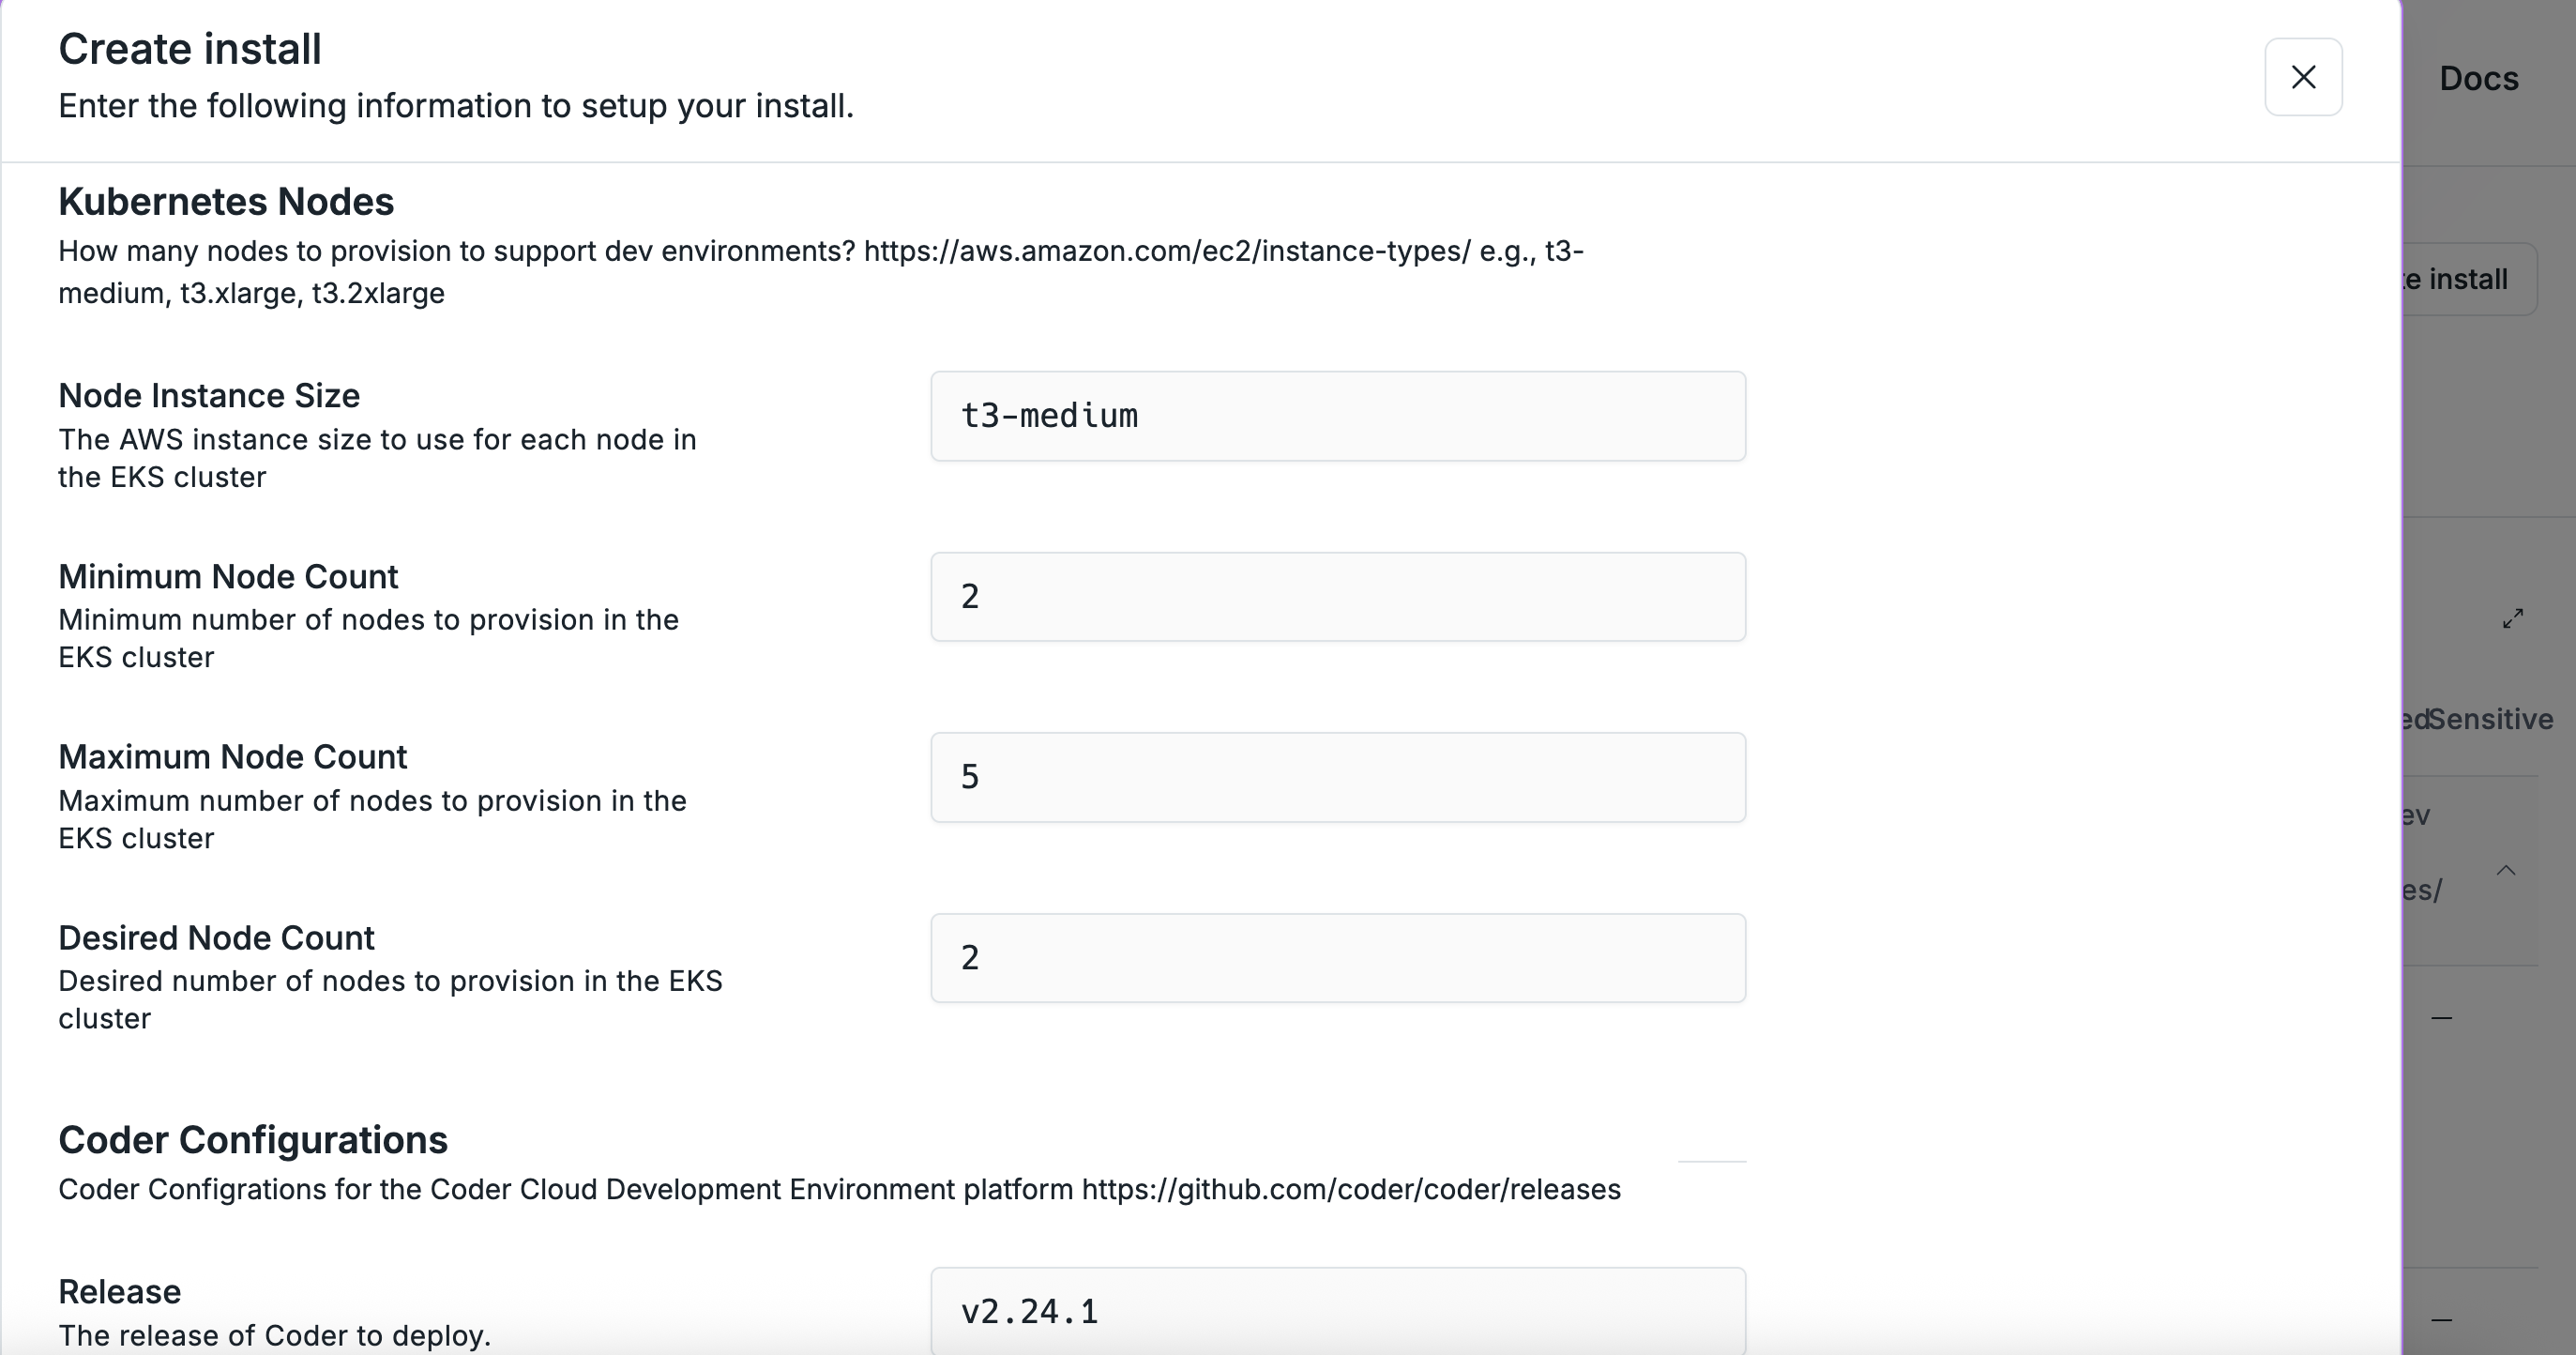Click the github.com/coder/coder/releases URL text

(x=1351, y=1190)
